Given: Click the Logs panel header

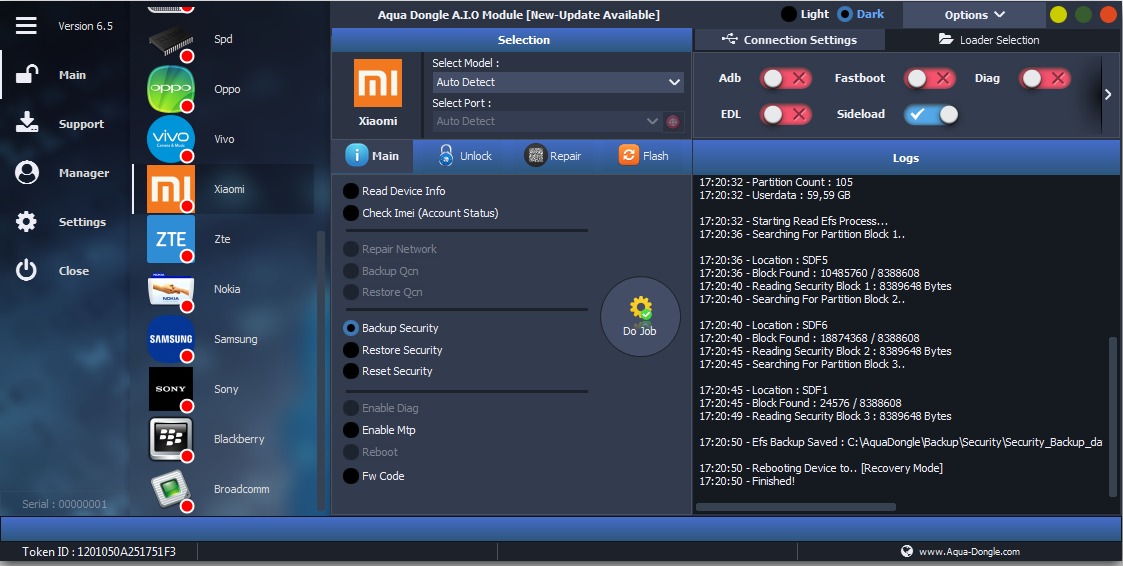Looking at the screenshot, I should [906, 158].
